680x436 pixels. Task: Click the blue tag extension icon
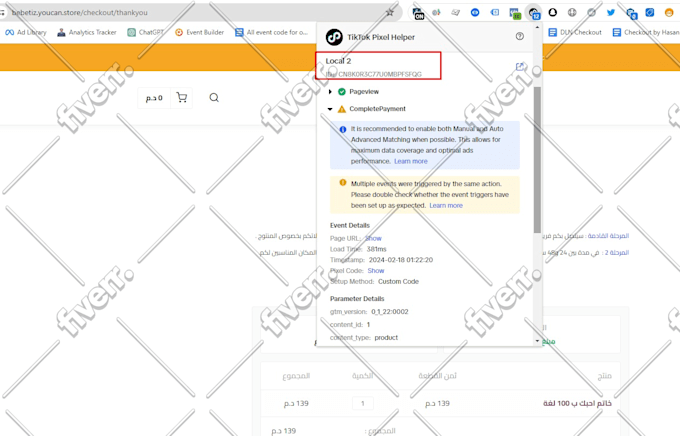point(650,13)
